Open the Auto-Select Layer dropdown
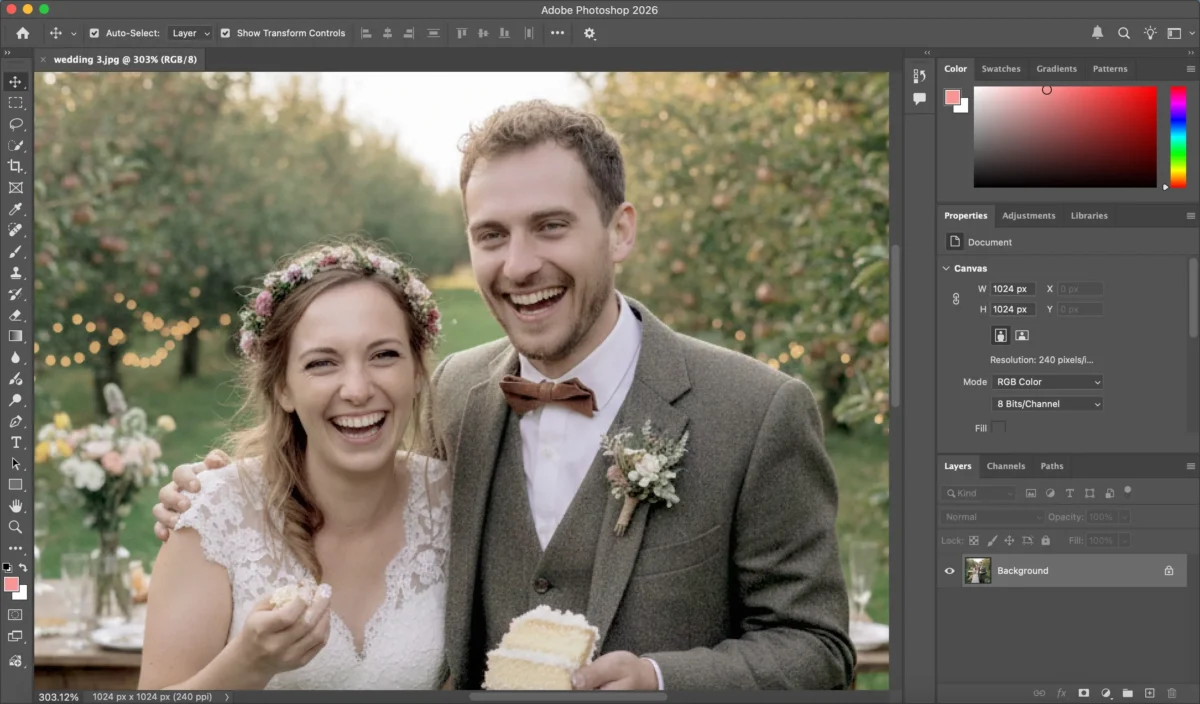1200x704 pixels. pos(190,33)
